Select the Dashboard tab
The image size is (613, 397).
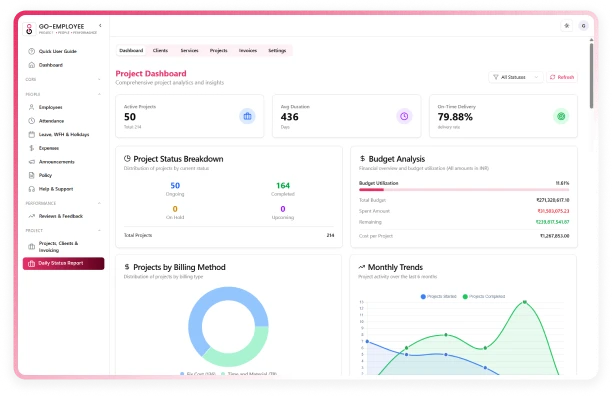point(131,50)
